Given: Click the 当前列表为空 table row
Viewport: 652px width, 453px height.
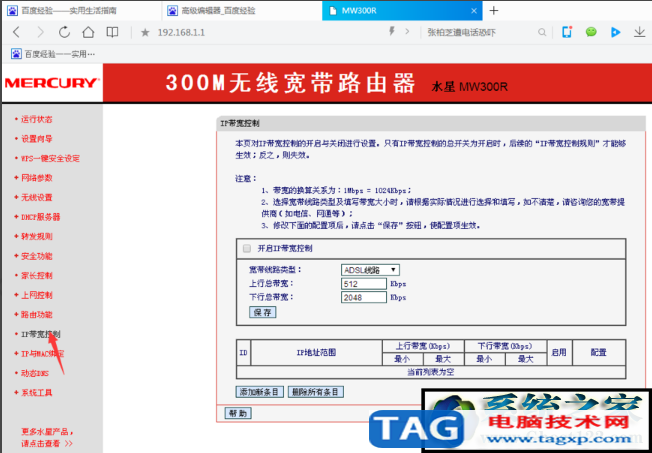Looking at the screenshot, I should coord(430,372).
